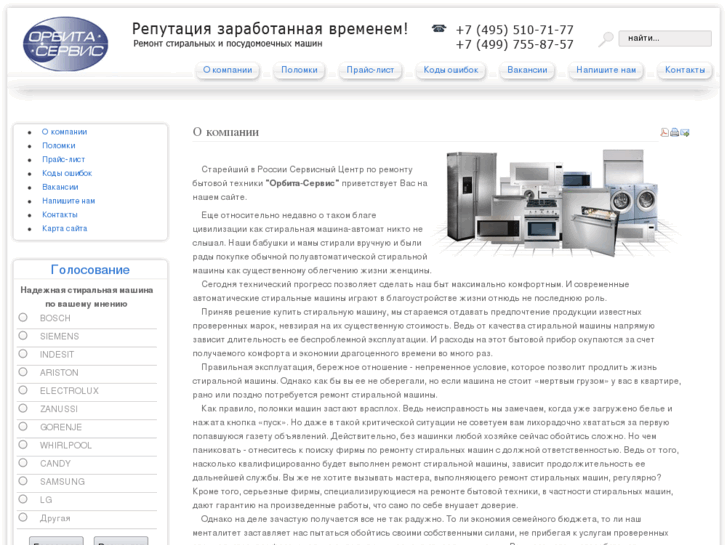
Task: Select CANDY radio option in poll
Action: tap(23, 462)
